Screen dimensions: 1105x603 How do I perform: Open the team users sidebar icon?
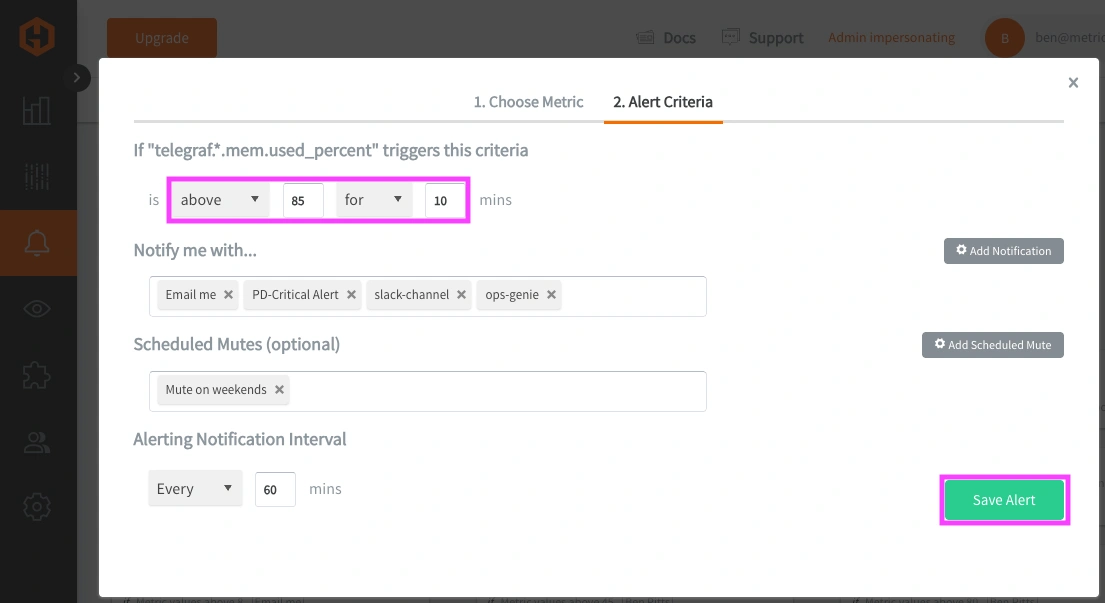(x=37, y=442)
